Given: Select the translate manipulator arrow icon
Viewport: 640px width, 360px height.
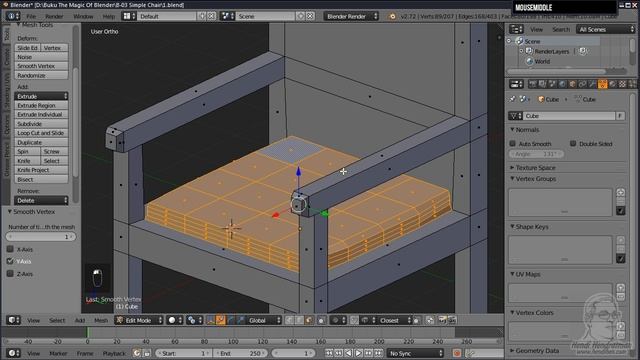Looking at the screenshot, I should coord(220,320).
